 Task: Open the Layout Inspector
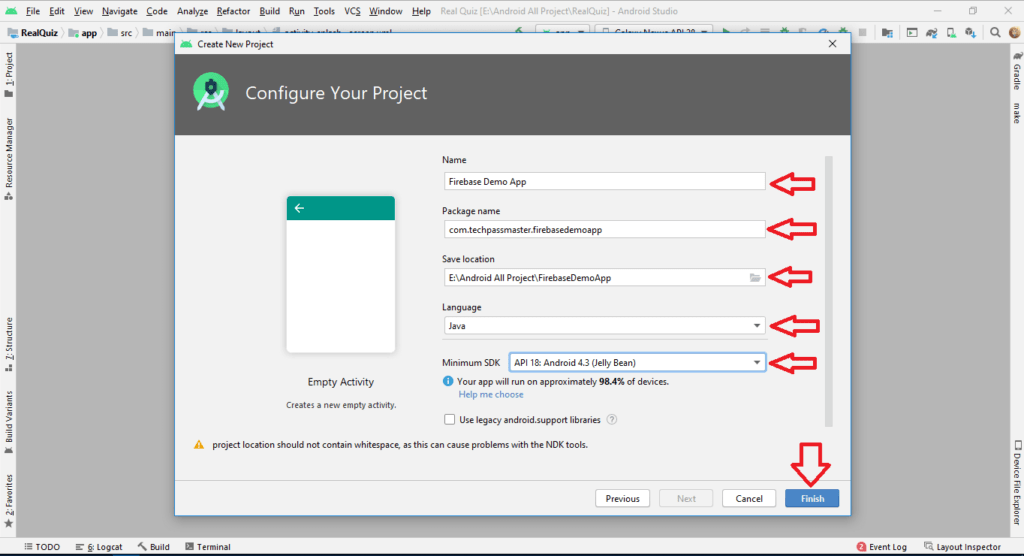click(963, 547)
